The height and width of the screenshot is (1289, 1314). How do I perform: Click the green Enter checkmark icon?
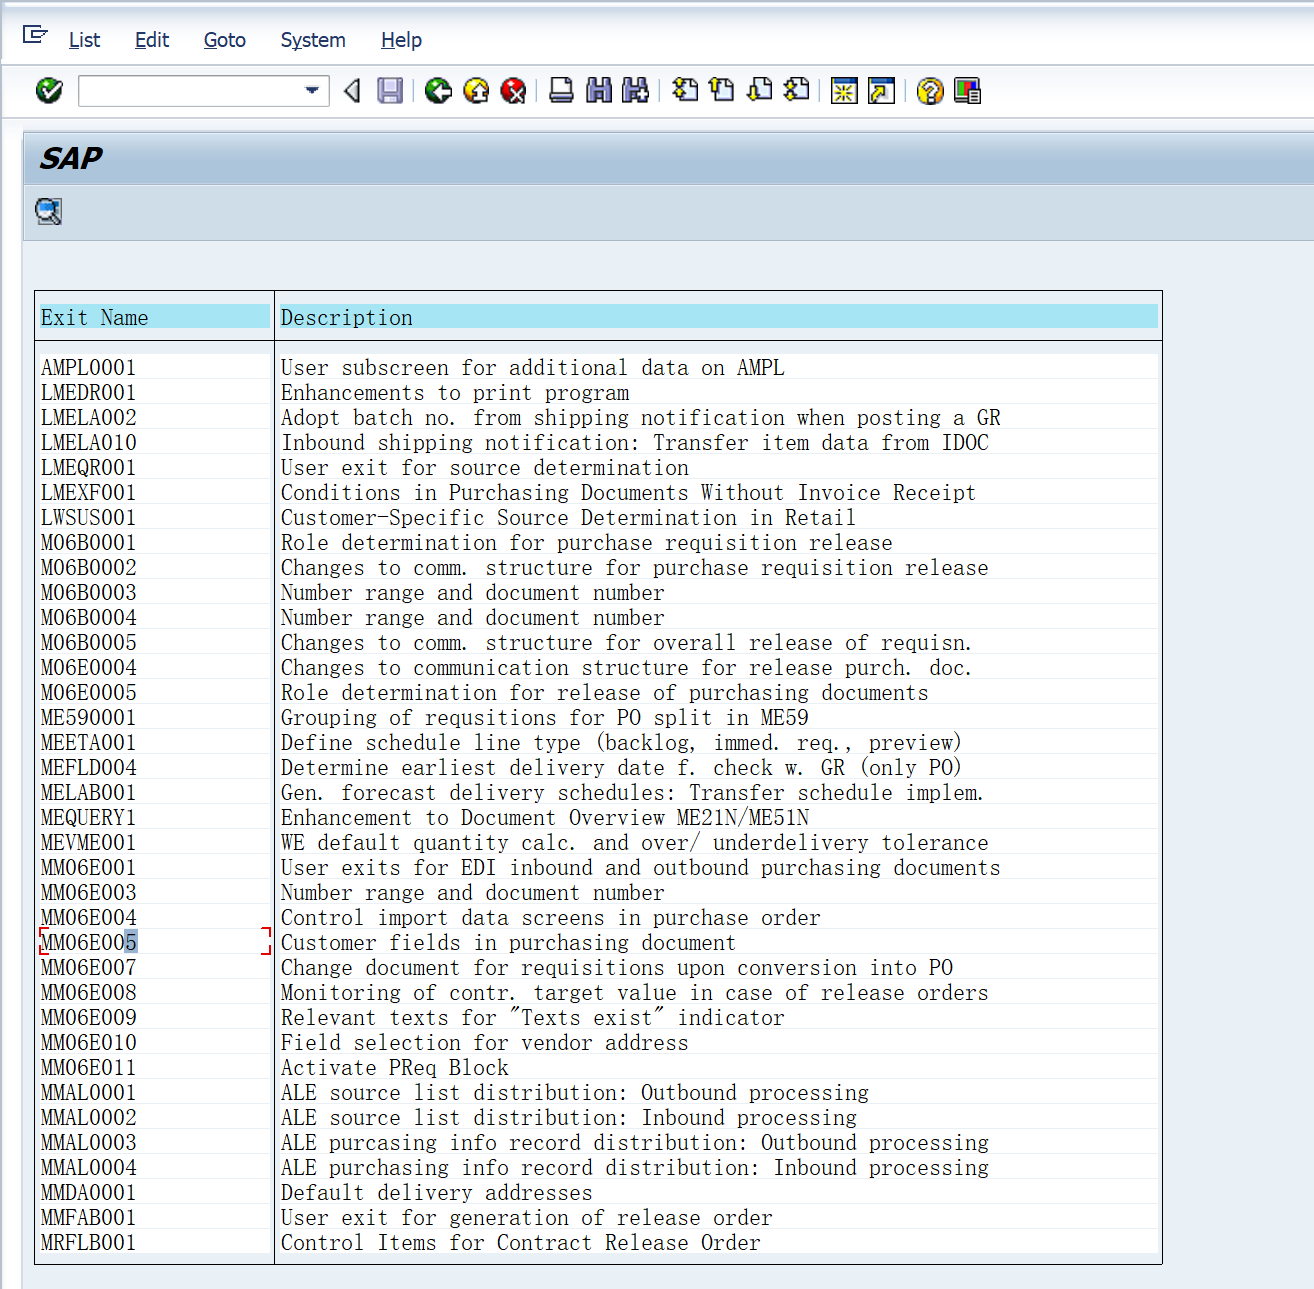49,91
